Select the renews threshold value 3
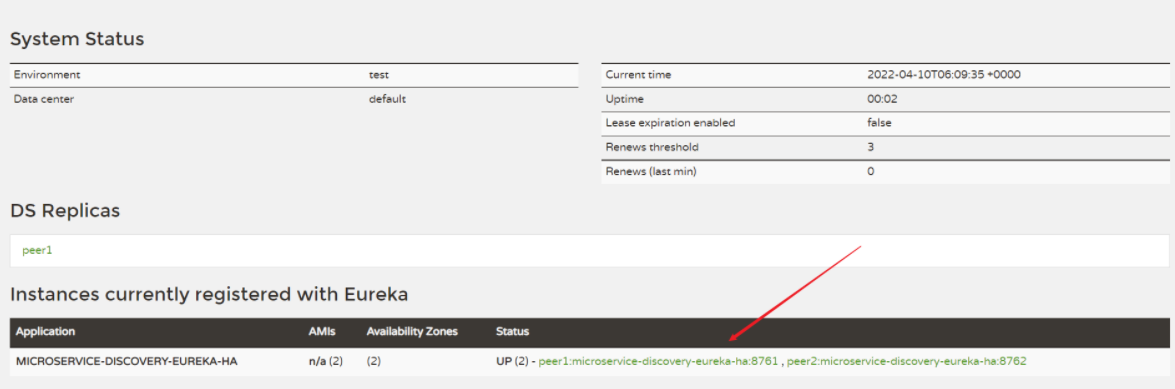Screen dimensions: 1175x389 click(871, 147)
